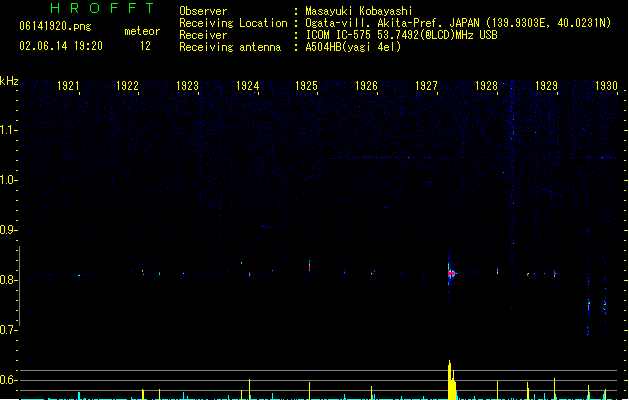Click the meteor echo streak near 1925
The image size is (629, 400).
[309, 266]
